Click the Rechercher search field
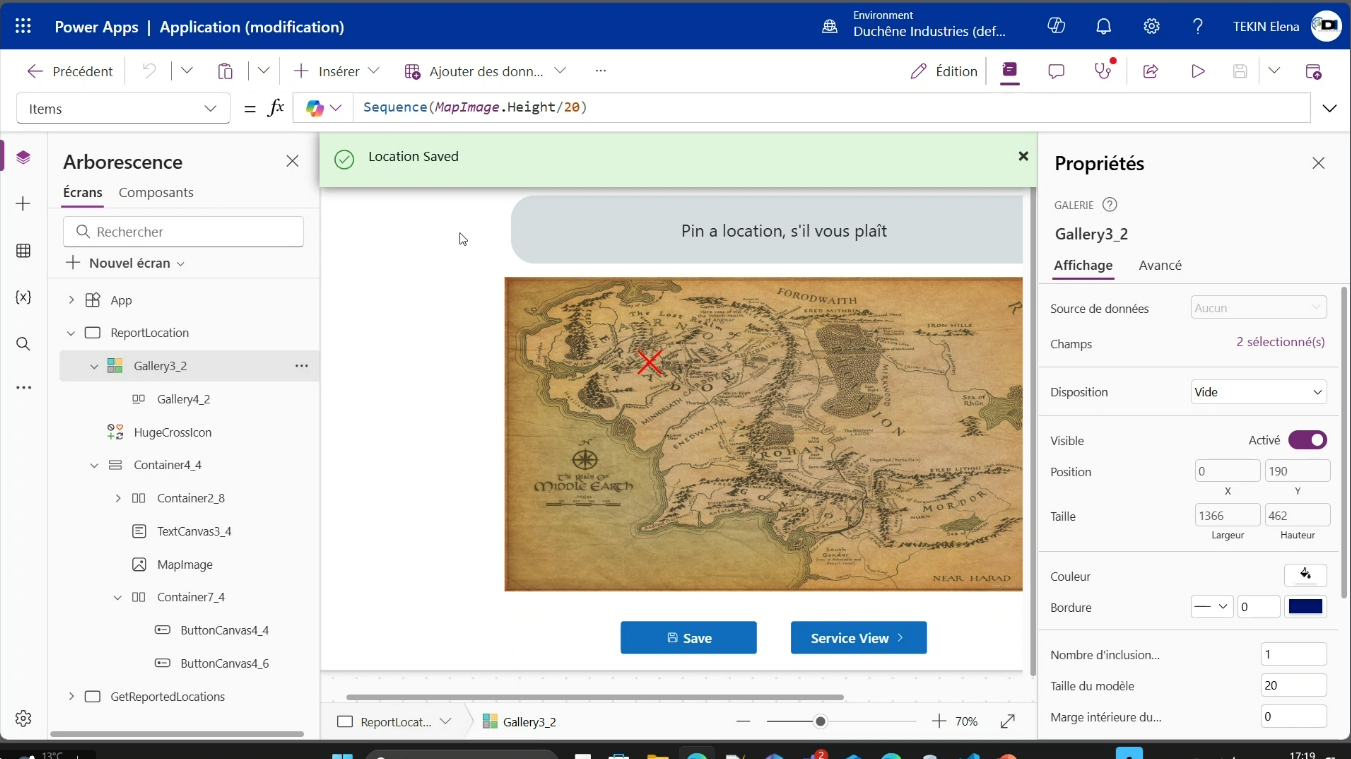 (183, 232)
